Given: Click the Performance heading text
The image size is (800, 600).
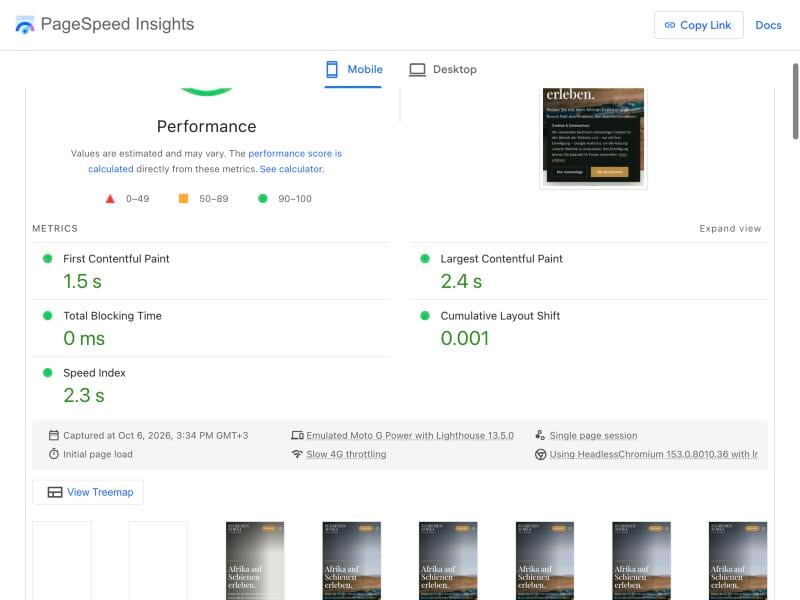Looking at the screenshot, I should (207, 127).
